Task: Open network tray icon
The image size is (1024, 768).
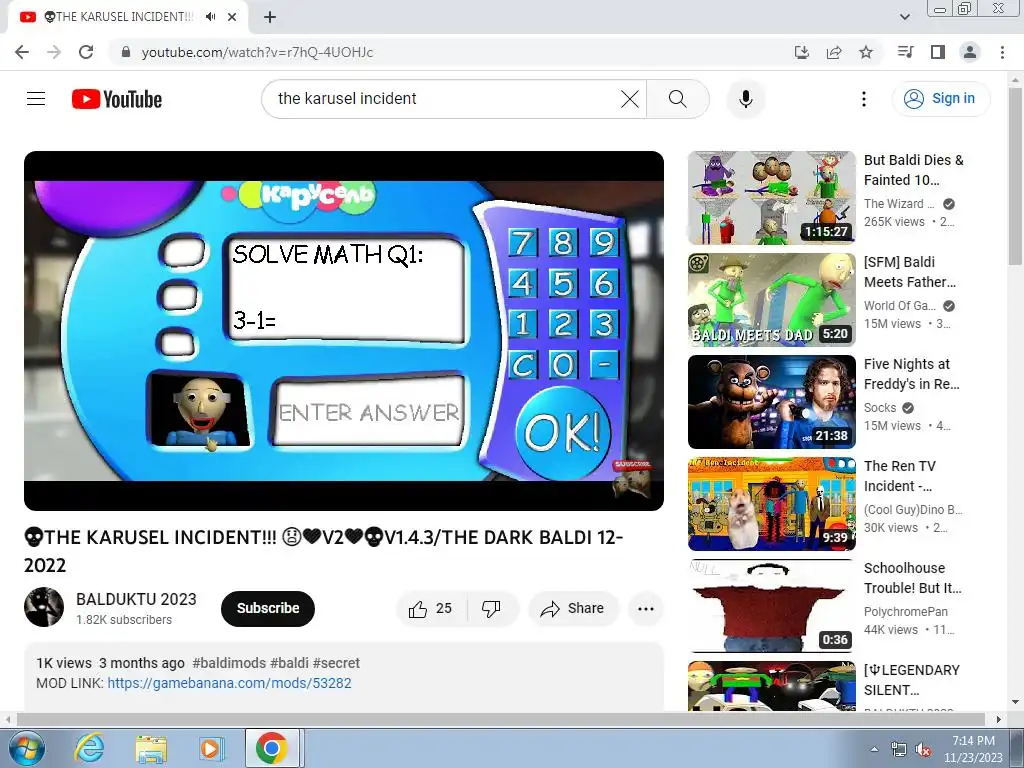Action: (899, 750)
